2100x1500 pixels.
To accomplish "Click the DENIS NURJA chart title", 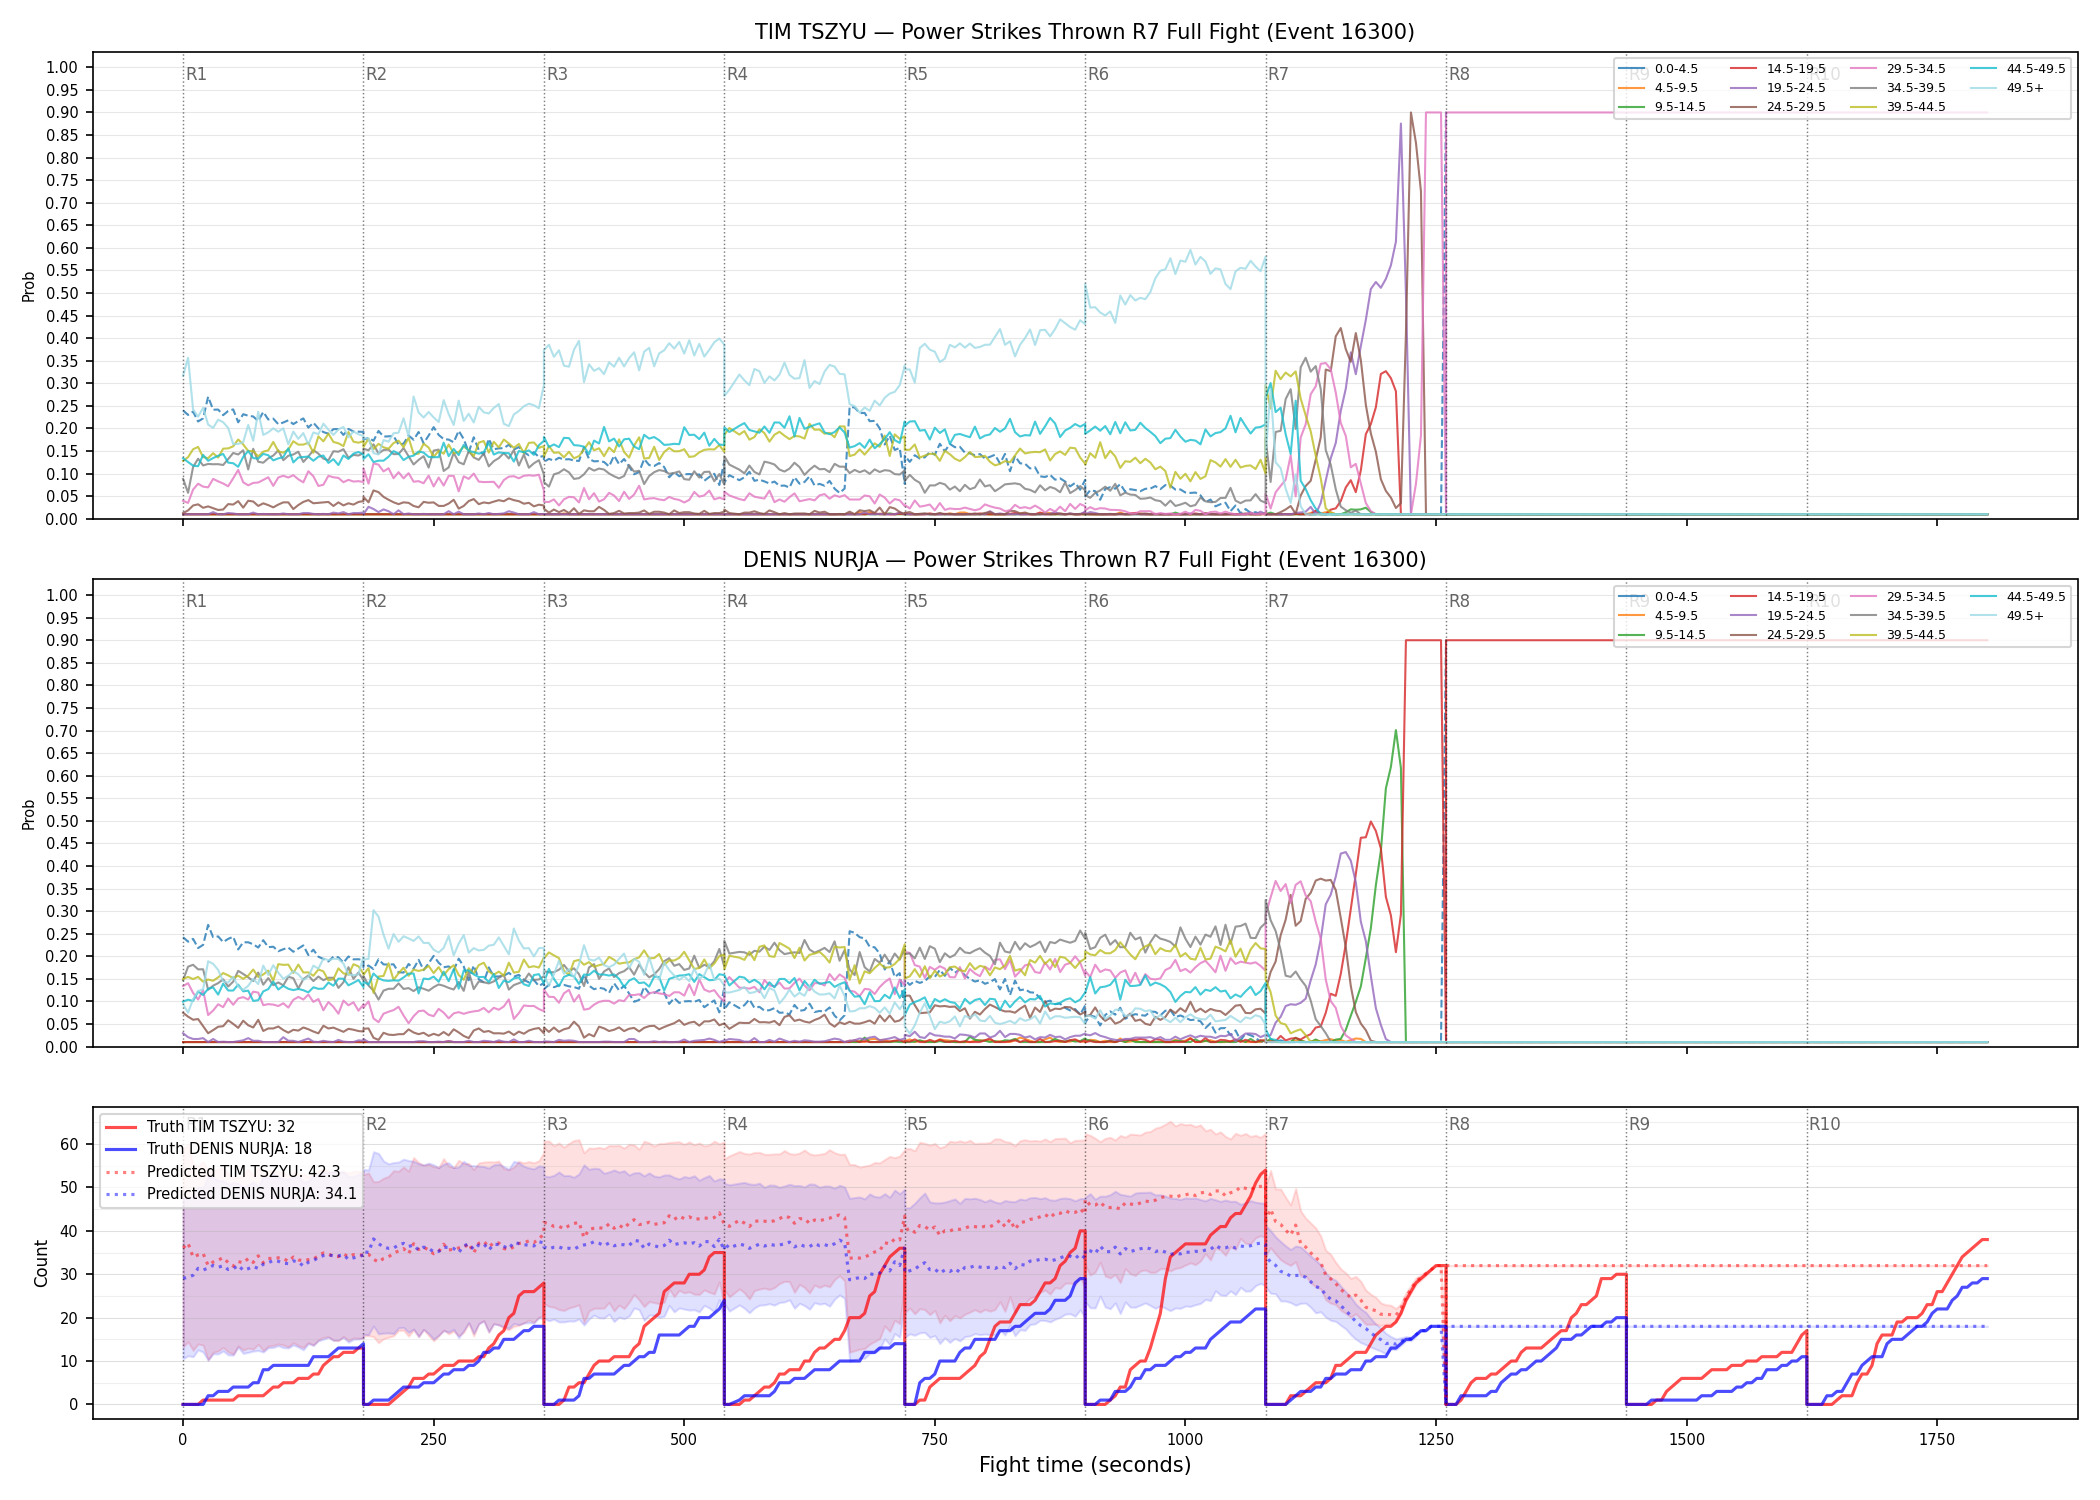I will (1084, 560).
